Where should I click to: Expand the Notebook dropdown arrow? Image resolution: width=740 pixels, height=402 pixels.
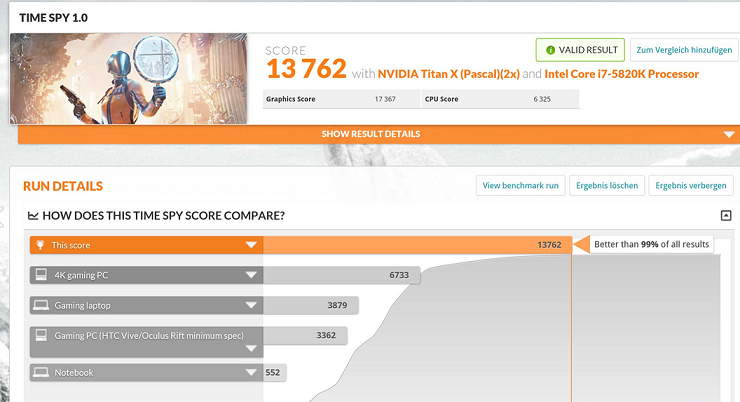click(251, 372)
